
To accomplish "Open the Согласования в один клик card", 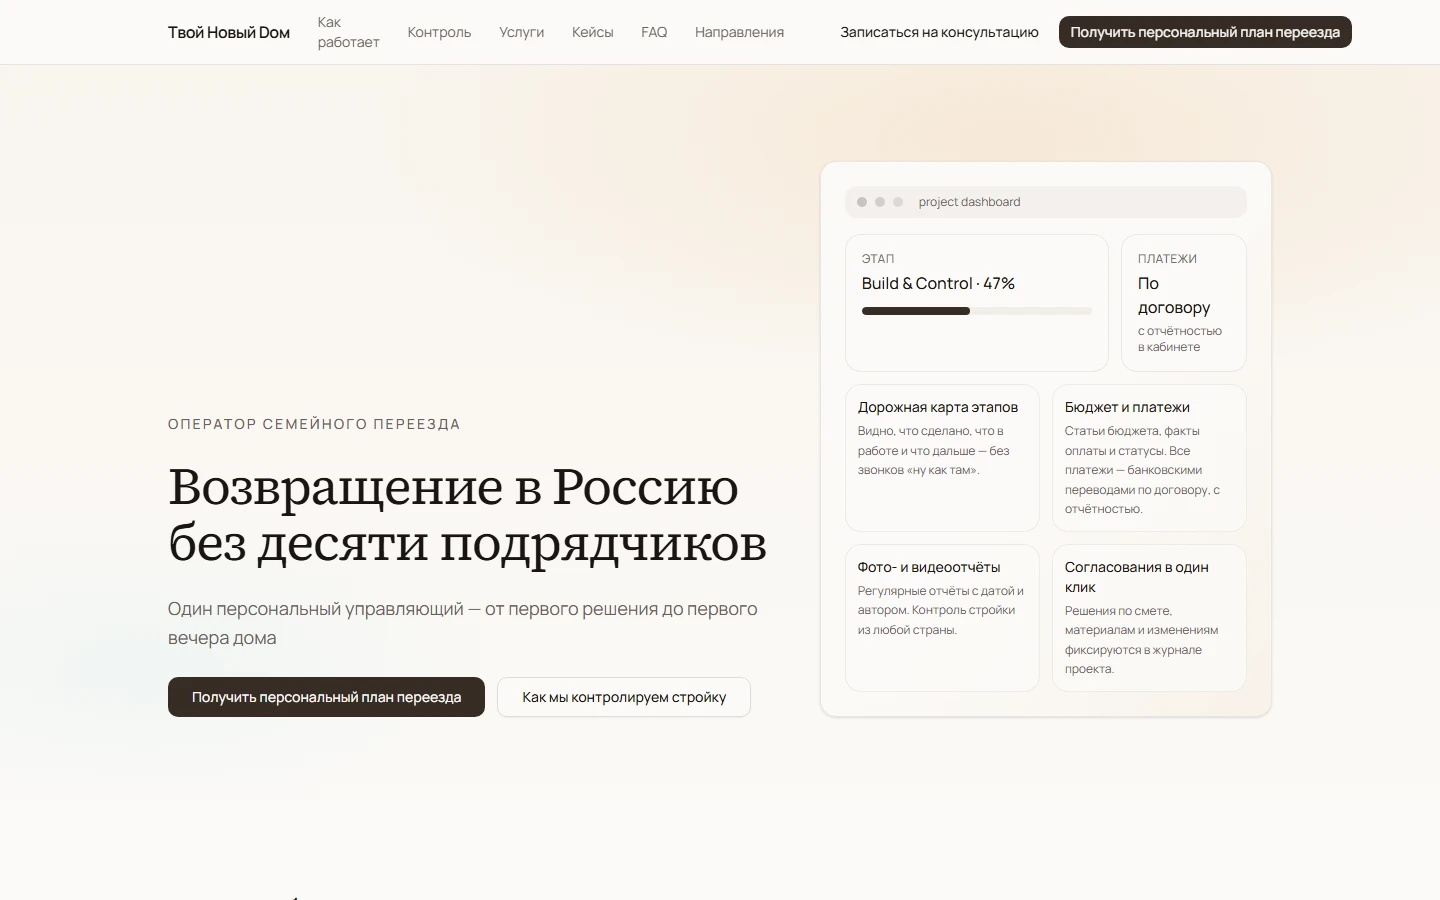I will [1149, 618].
